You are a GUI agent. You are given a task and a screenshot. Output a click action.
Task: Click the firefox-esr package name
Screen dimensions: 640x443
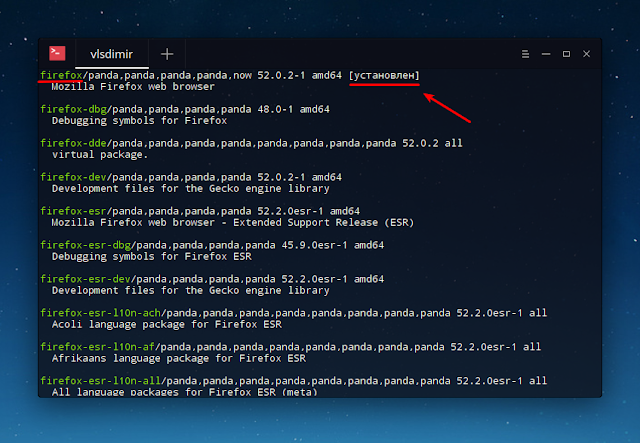73,211
